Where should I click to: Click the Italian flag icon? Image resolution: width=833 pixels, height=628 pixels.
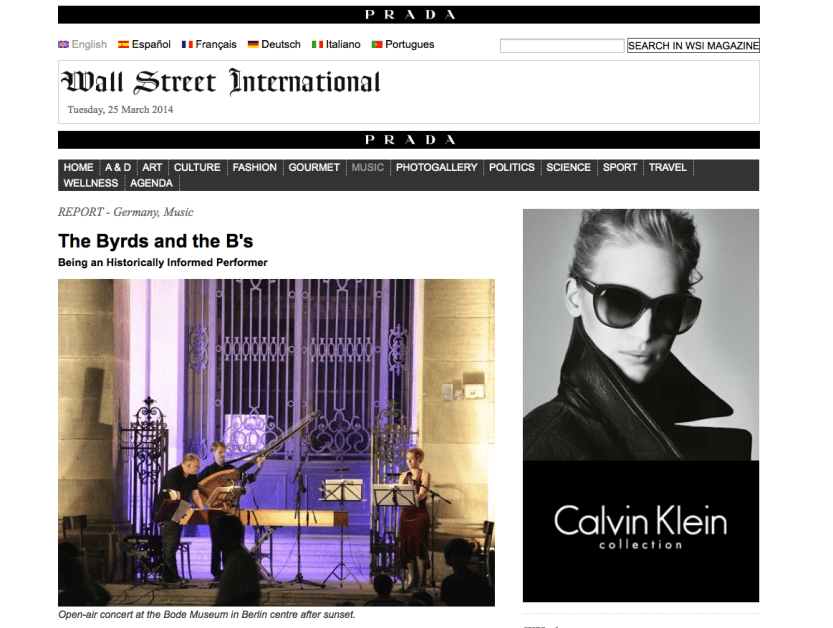click(x=318, y=45)
